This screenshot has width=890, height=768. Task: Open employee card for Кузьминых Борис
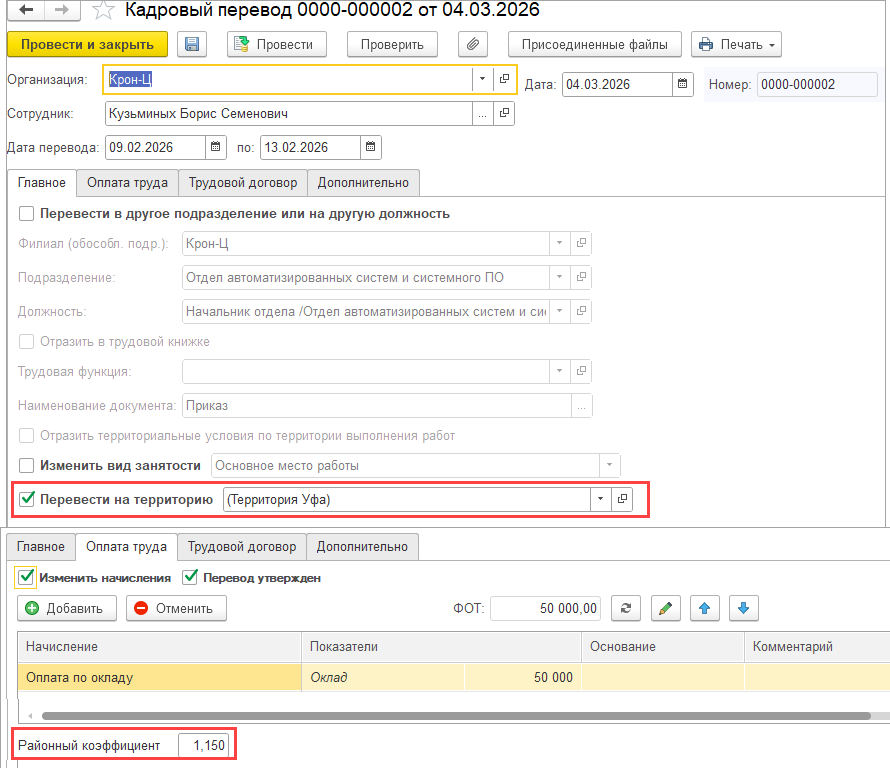point(505,114)
